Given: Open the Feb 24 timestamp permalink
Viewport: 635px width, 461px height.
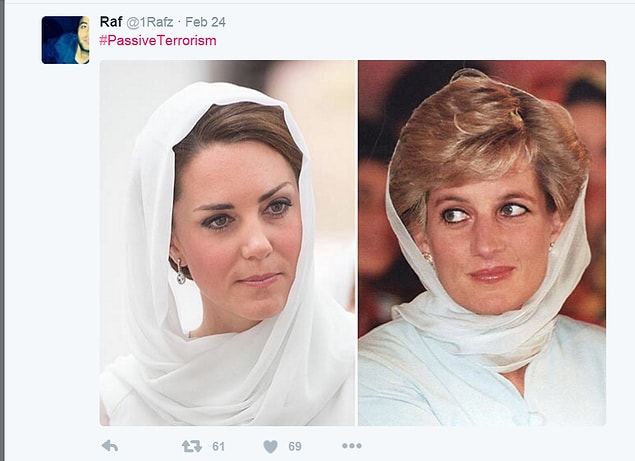Looking at the screenshot, I should [x=205, y=22].
